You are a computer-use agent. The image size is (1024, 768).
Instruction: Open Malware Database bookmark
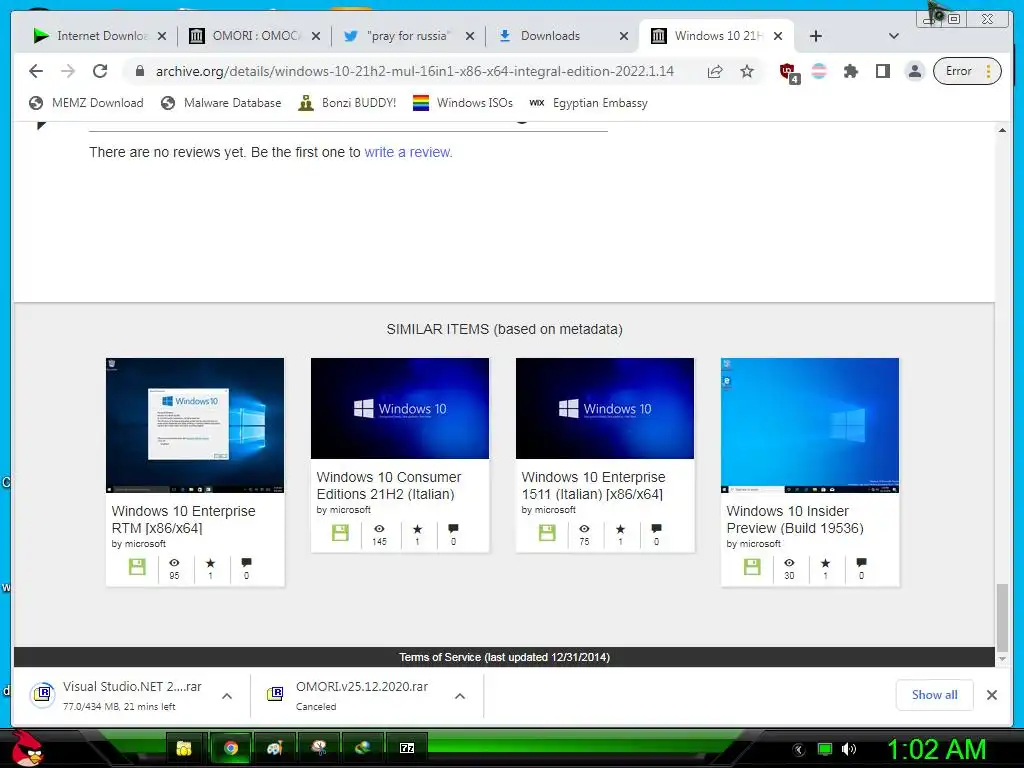coord(221,103)
